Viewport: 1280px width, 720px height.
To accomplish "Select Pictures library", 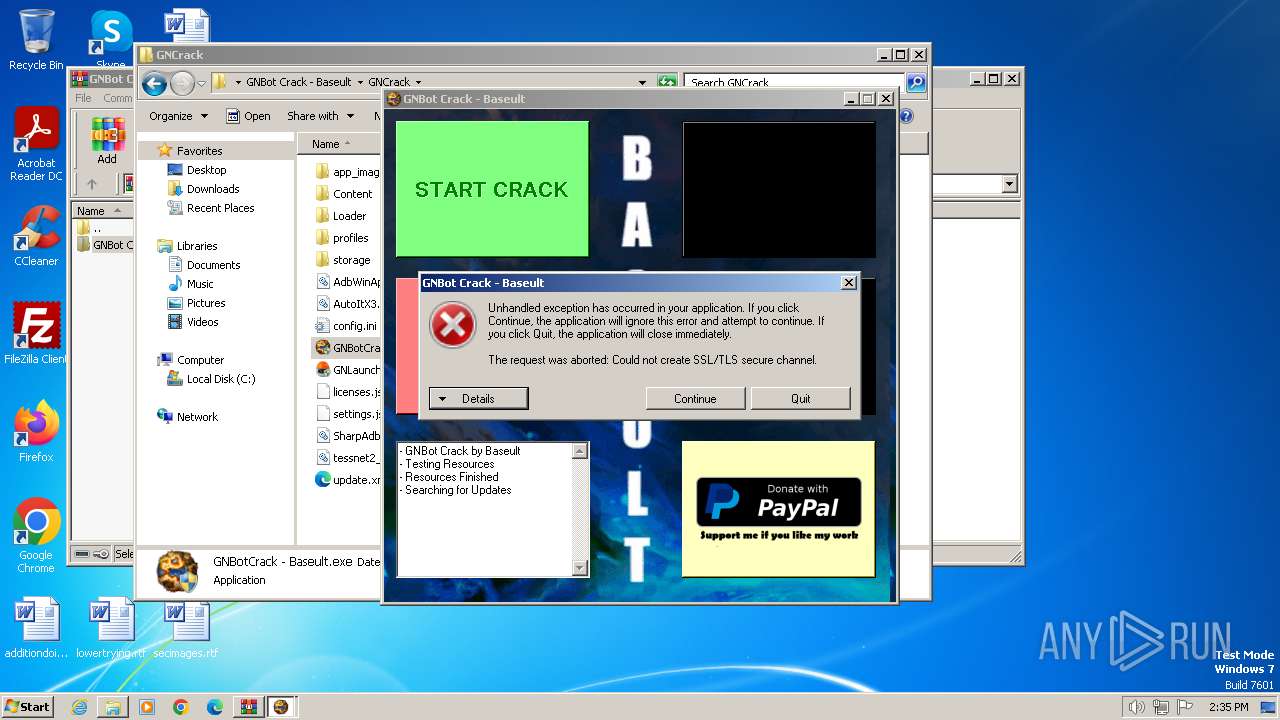I will [205, 303].
